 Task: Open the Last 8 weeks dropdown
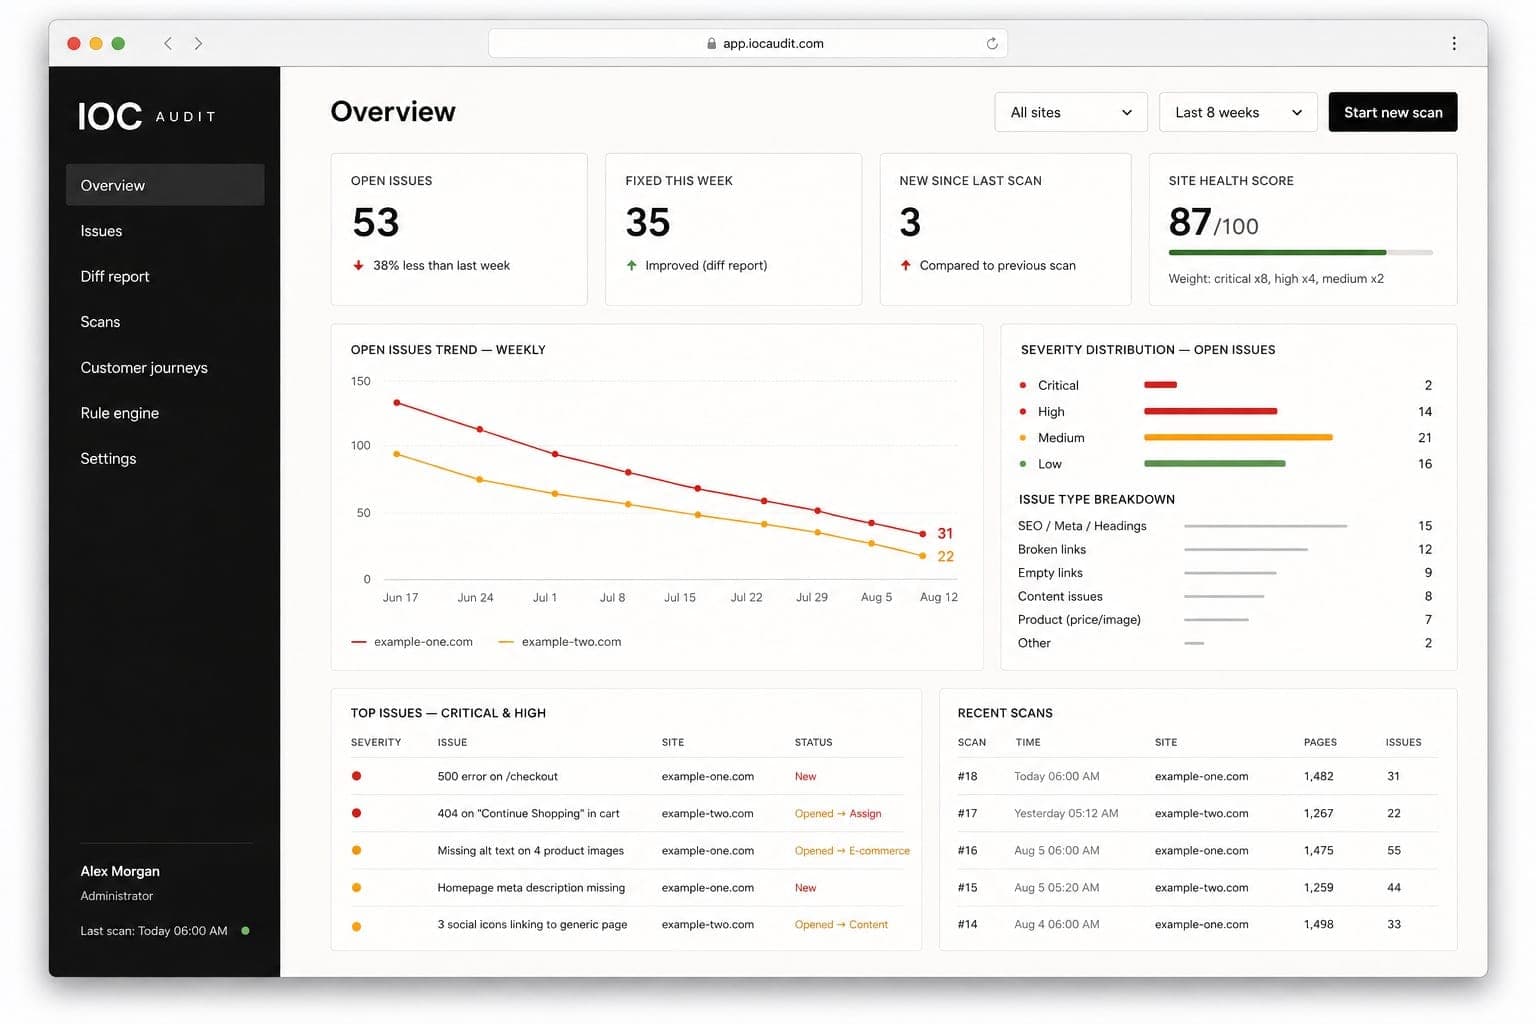1238,112
